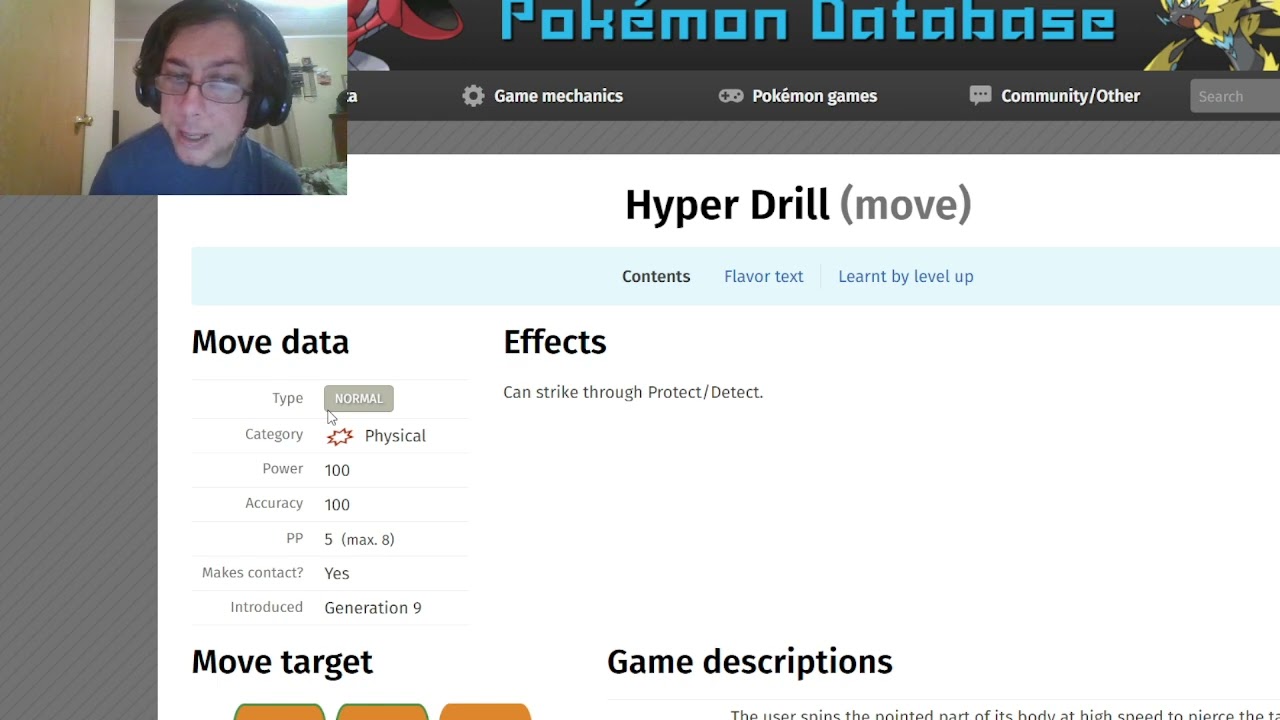This screenshot has width=1280, height=720.
Task: Jump to Flavor text section
Action: pos(763,276)
